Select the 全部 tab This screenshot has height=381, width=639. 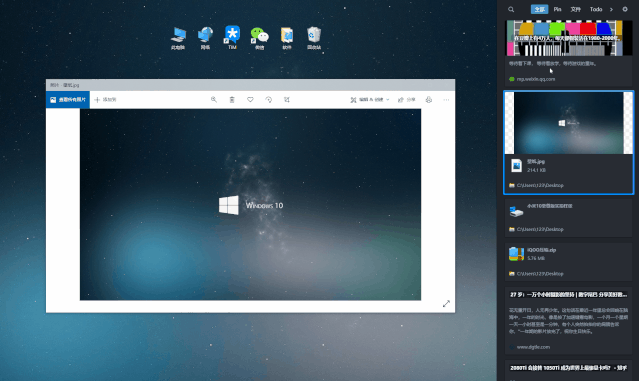tap(539, 9)
